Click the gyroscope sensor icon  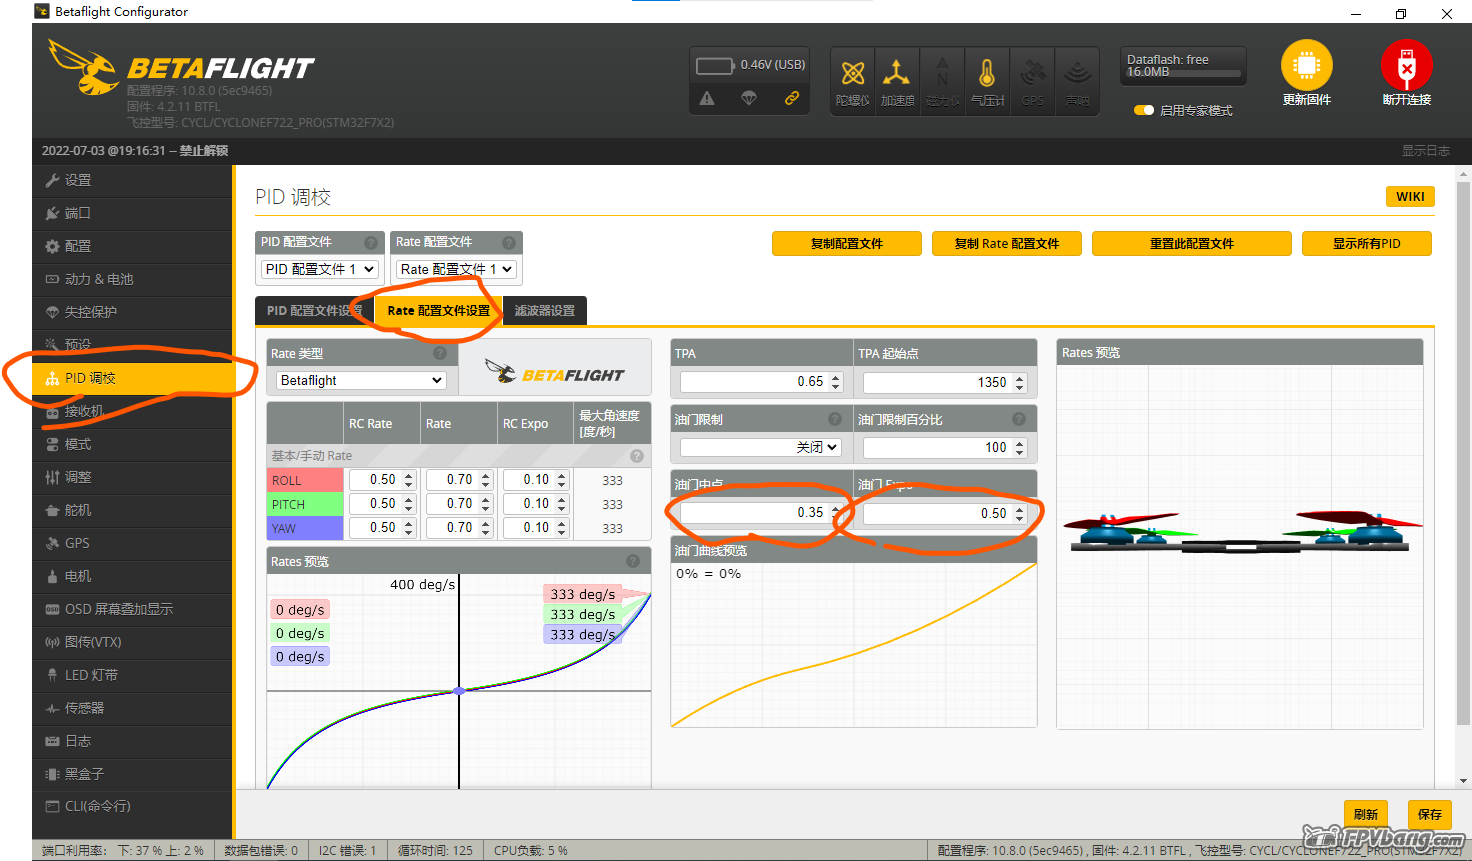pos(853,73)
